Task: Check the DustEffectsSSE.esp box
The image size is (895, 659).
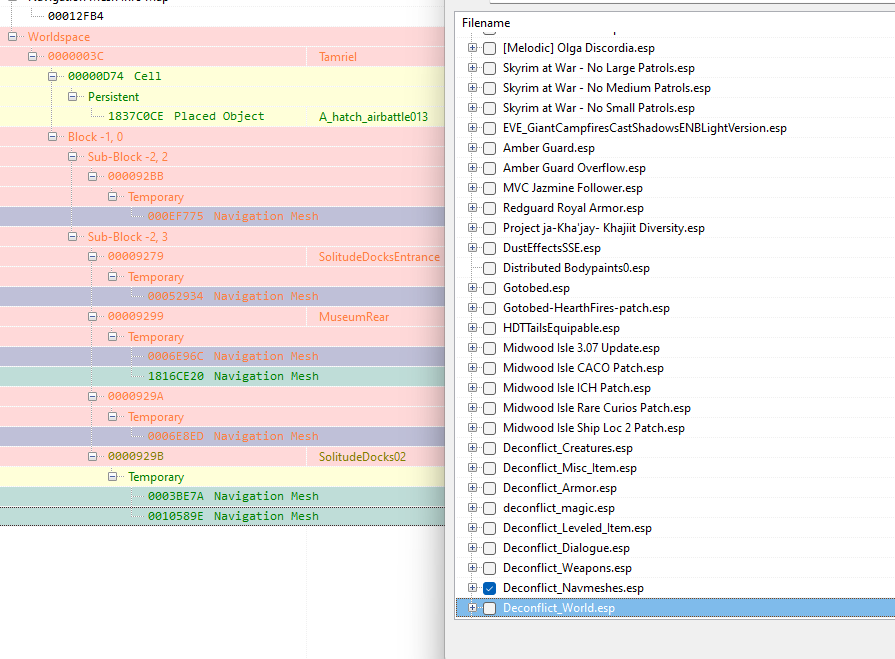Action: coord(489,248)
